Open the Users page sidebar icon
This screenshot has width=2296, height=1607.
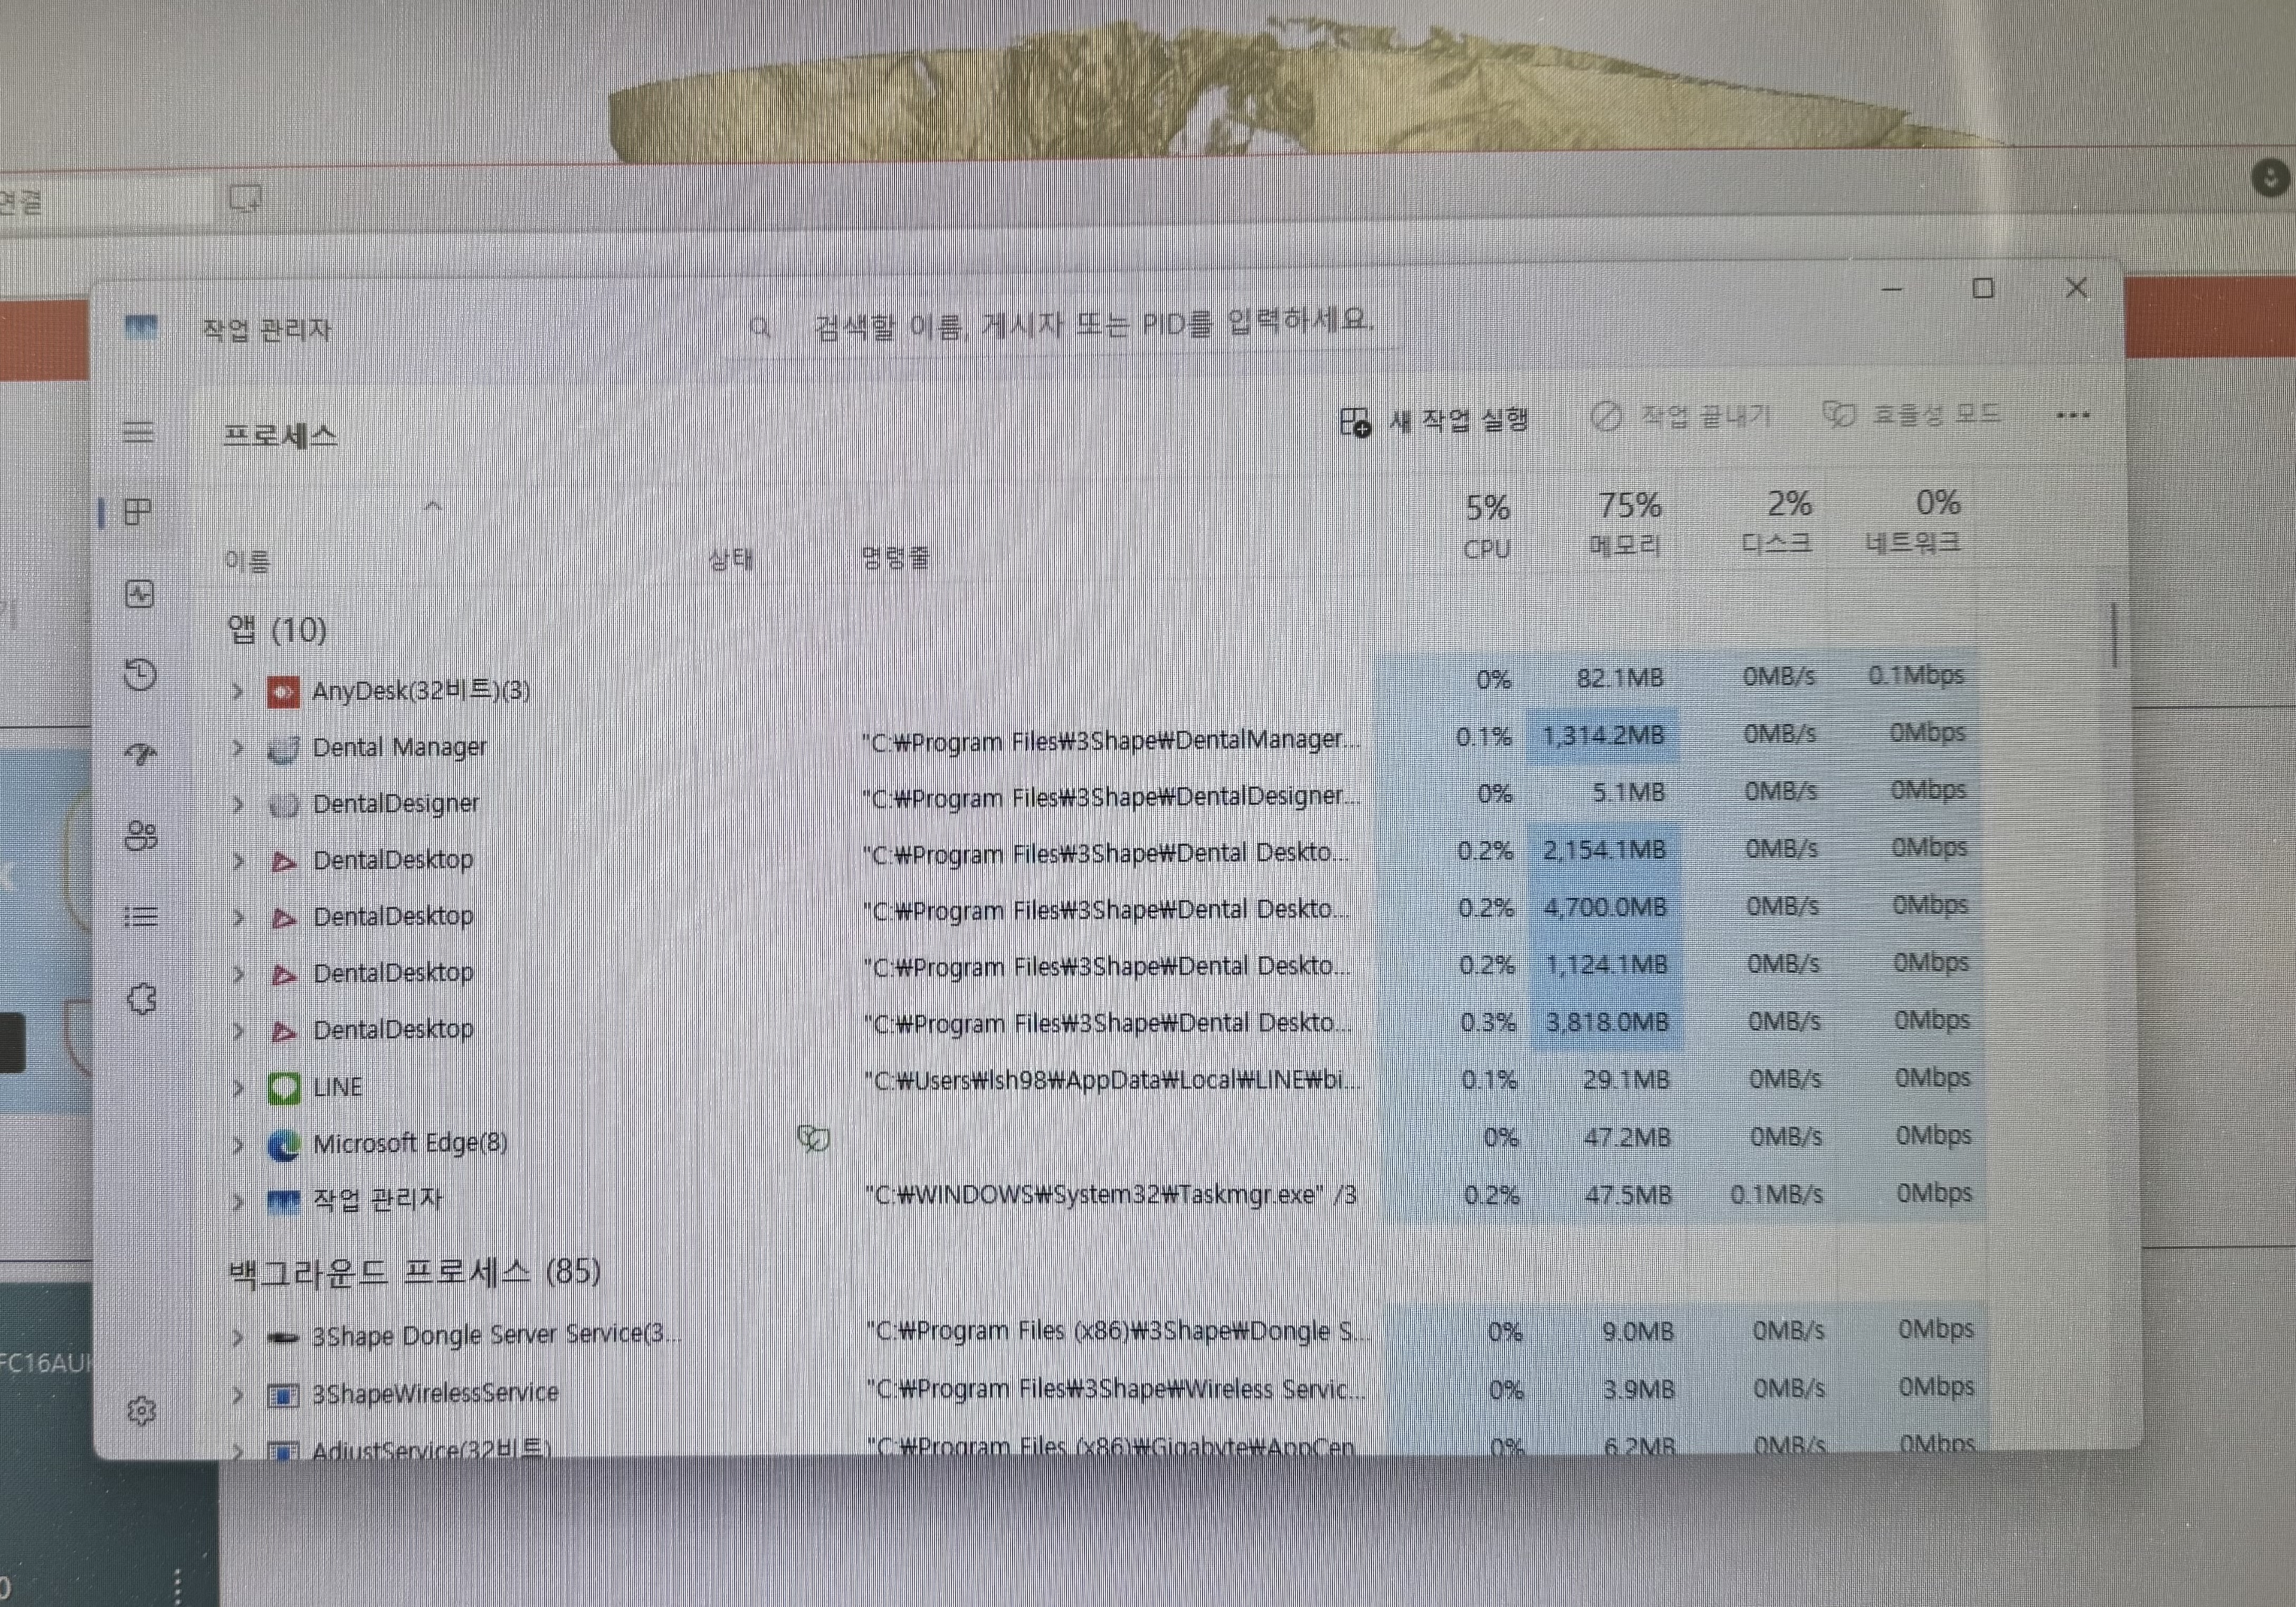(141, 835)
